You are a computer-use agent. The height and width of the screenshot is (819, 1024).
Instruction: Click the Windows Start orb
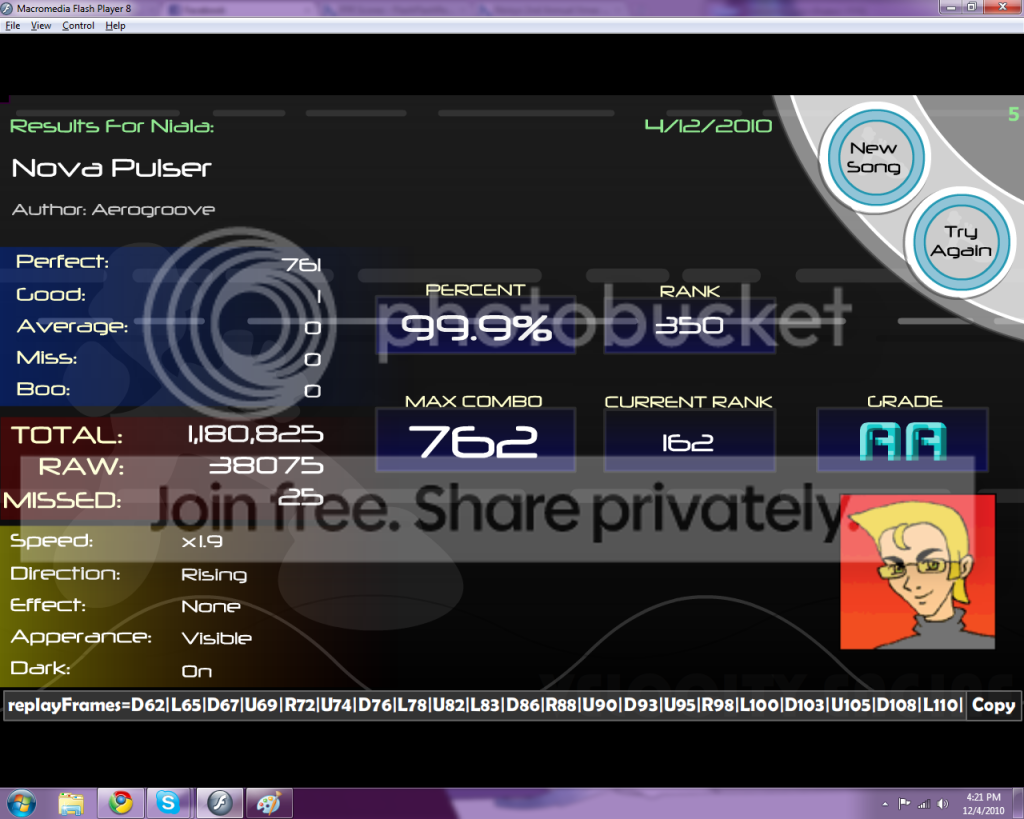(x=21, y=802)
